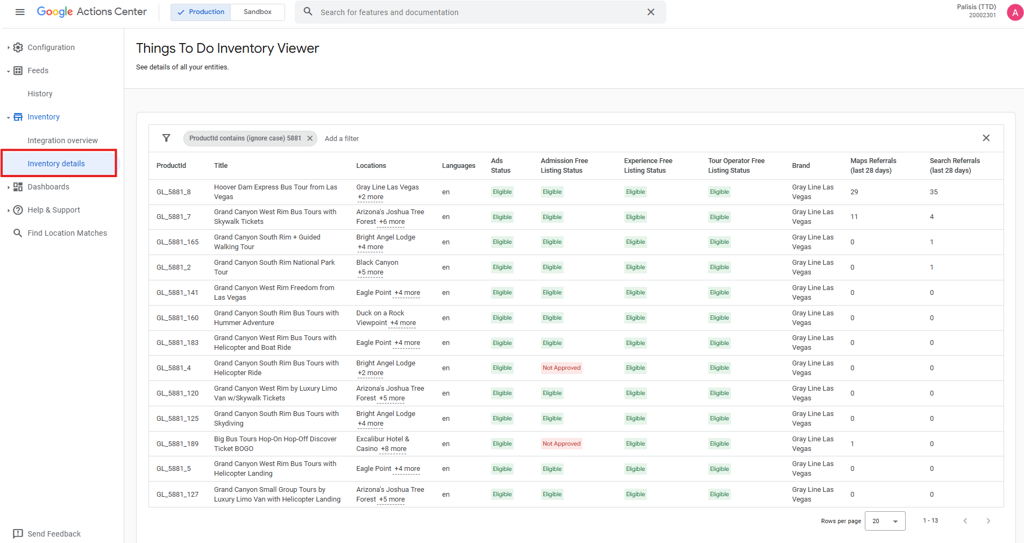This screenshot has width=1024, height=543.
Task: Click Not Approved status for GL_5881_189
Action: (561, 444)
